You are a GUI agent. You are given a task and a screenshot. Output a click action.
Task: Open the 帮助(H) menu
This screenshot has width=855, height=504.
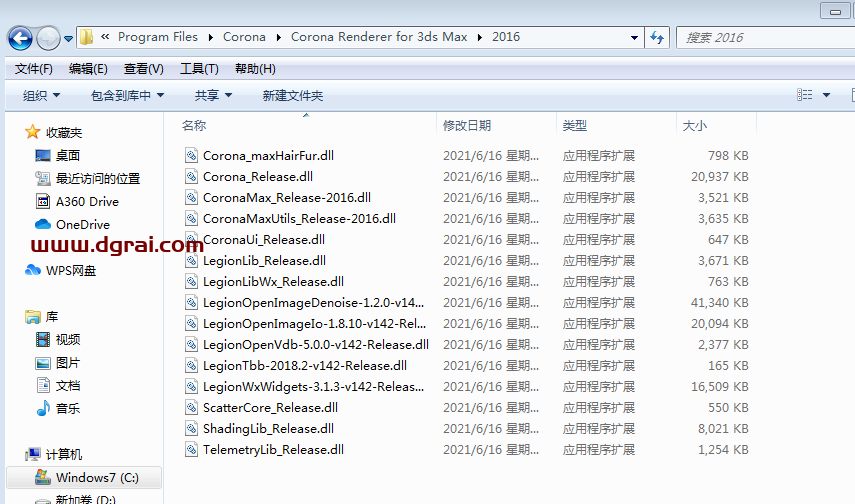pos(255,69)
